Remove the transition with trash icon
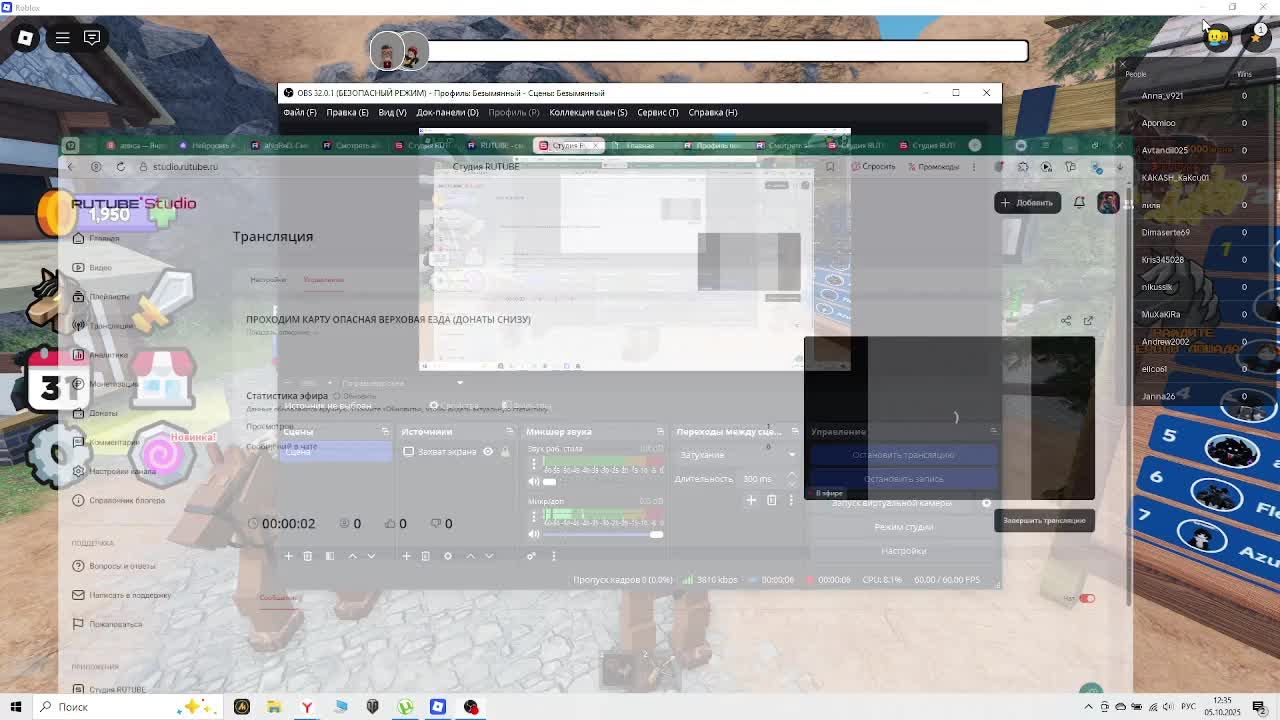Image resolution: width=1280 pixels, height=720 pixels. tap(771, 500)
